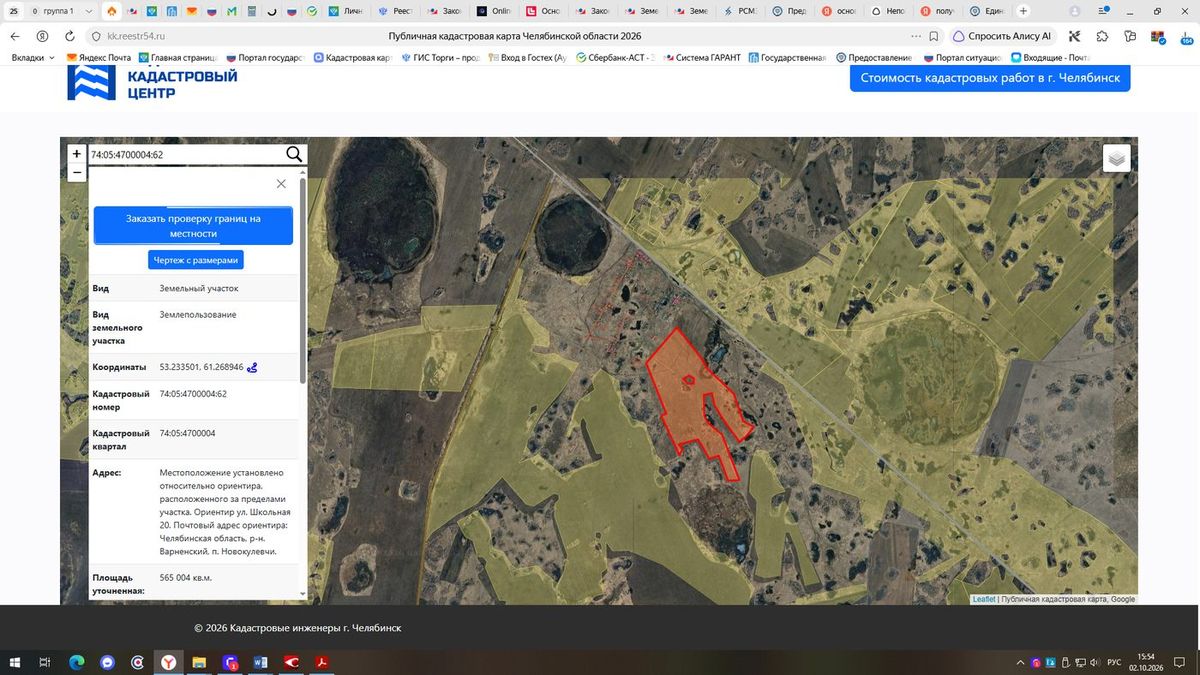This screenshot has height=675, width=1200.
Task: Switch to the Online browser tab
Action: (494, 11)
